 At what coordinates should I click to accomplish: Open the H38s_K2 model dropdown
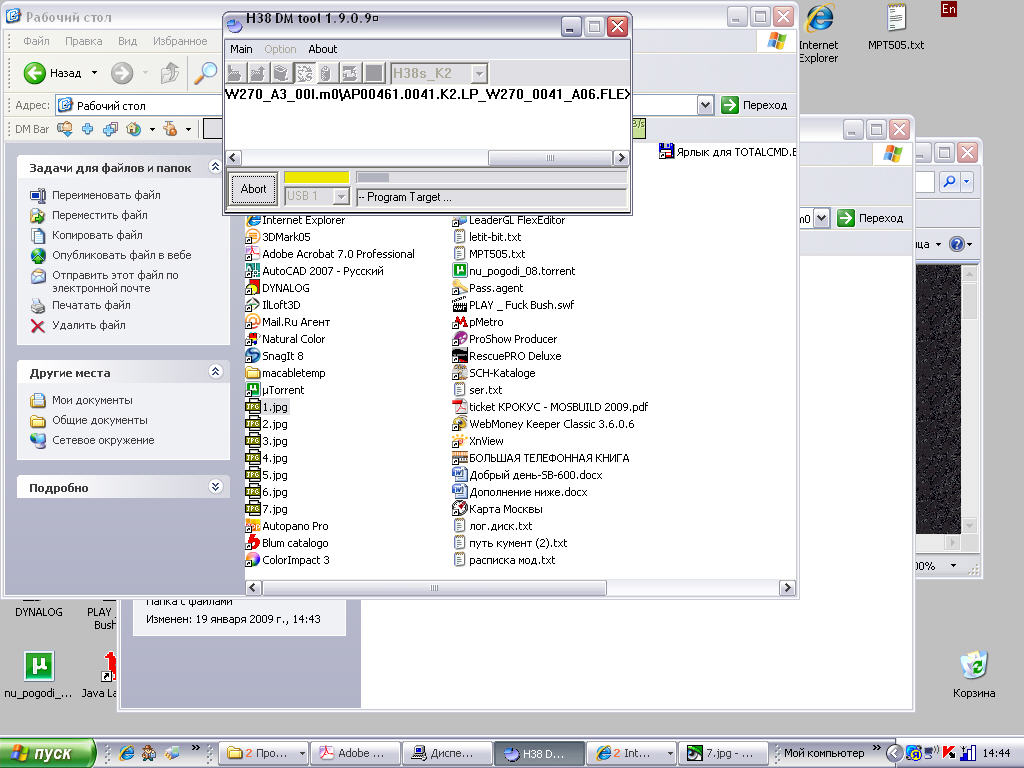479,73
